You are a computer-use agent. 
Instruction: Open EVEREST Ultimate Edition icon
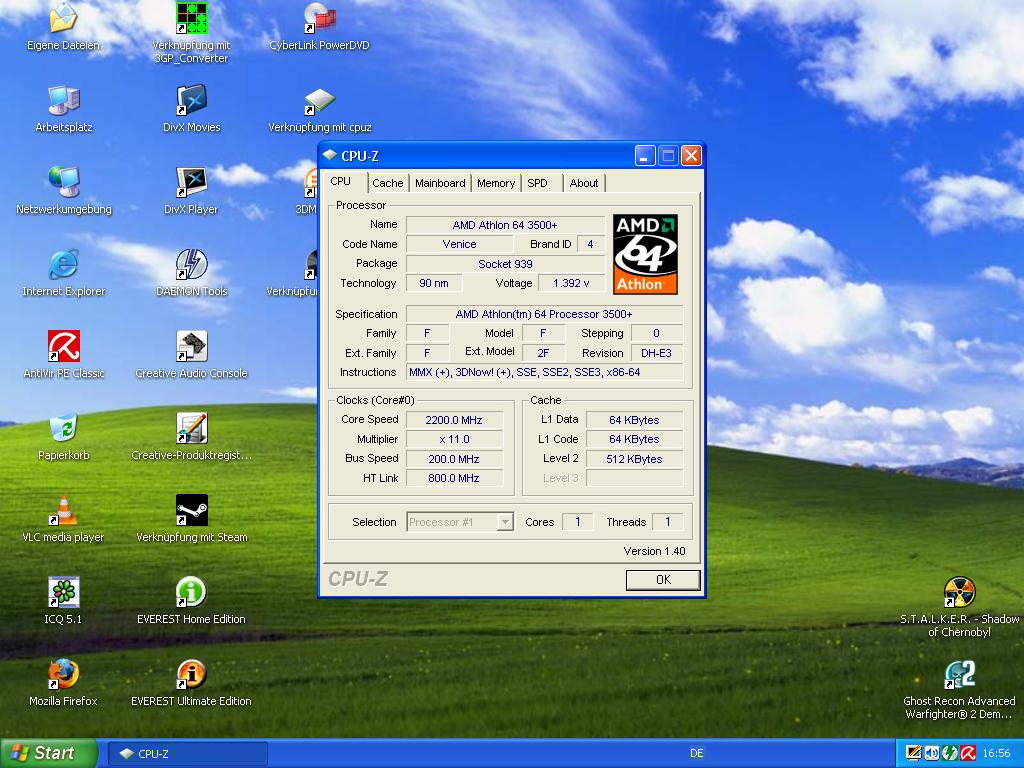coord(191,674)
